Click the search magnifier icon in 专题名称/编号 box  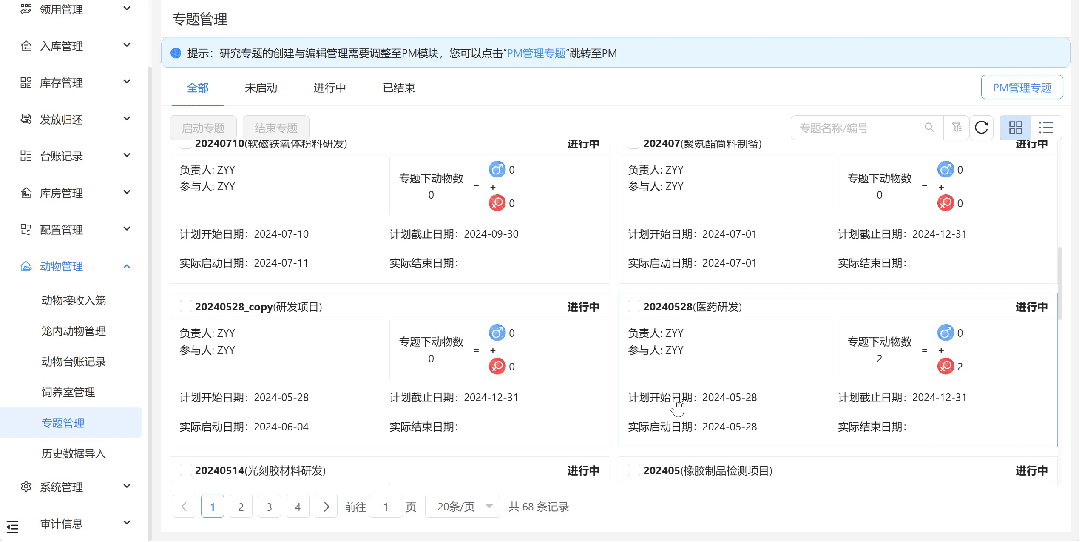929,127
